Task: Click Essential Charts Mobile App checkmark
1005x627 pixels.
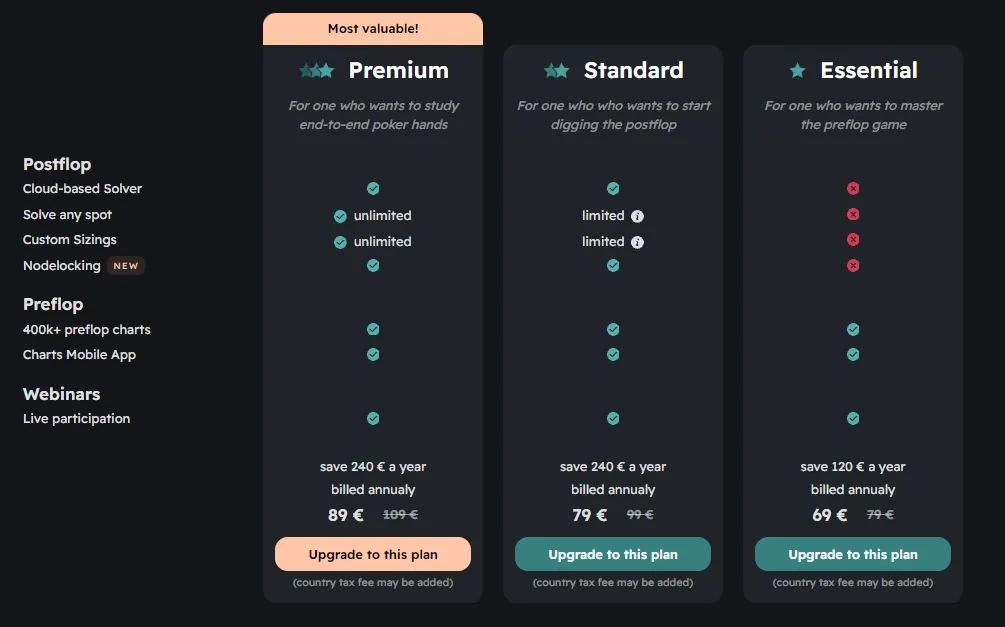Action: coord(853,355)
